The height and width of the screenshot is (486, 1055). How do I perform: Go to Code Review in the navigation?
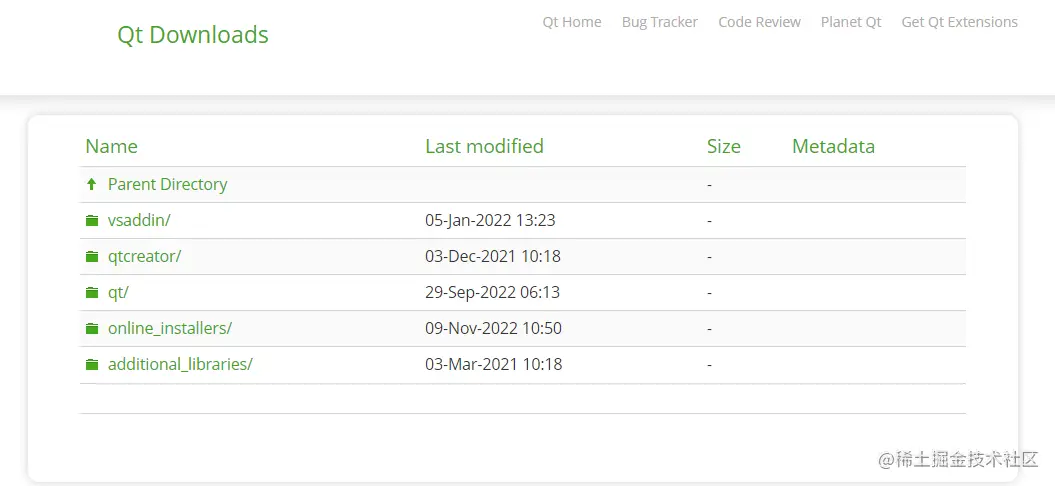tap(759, 22)
